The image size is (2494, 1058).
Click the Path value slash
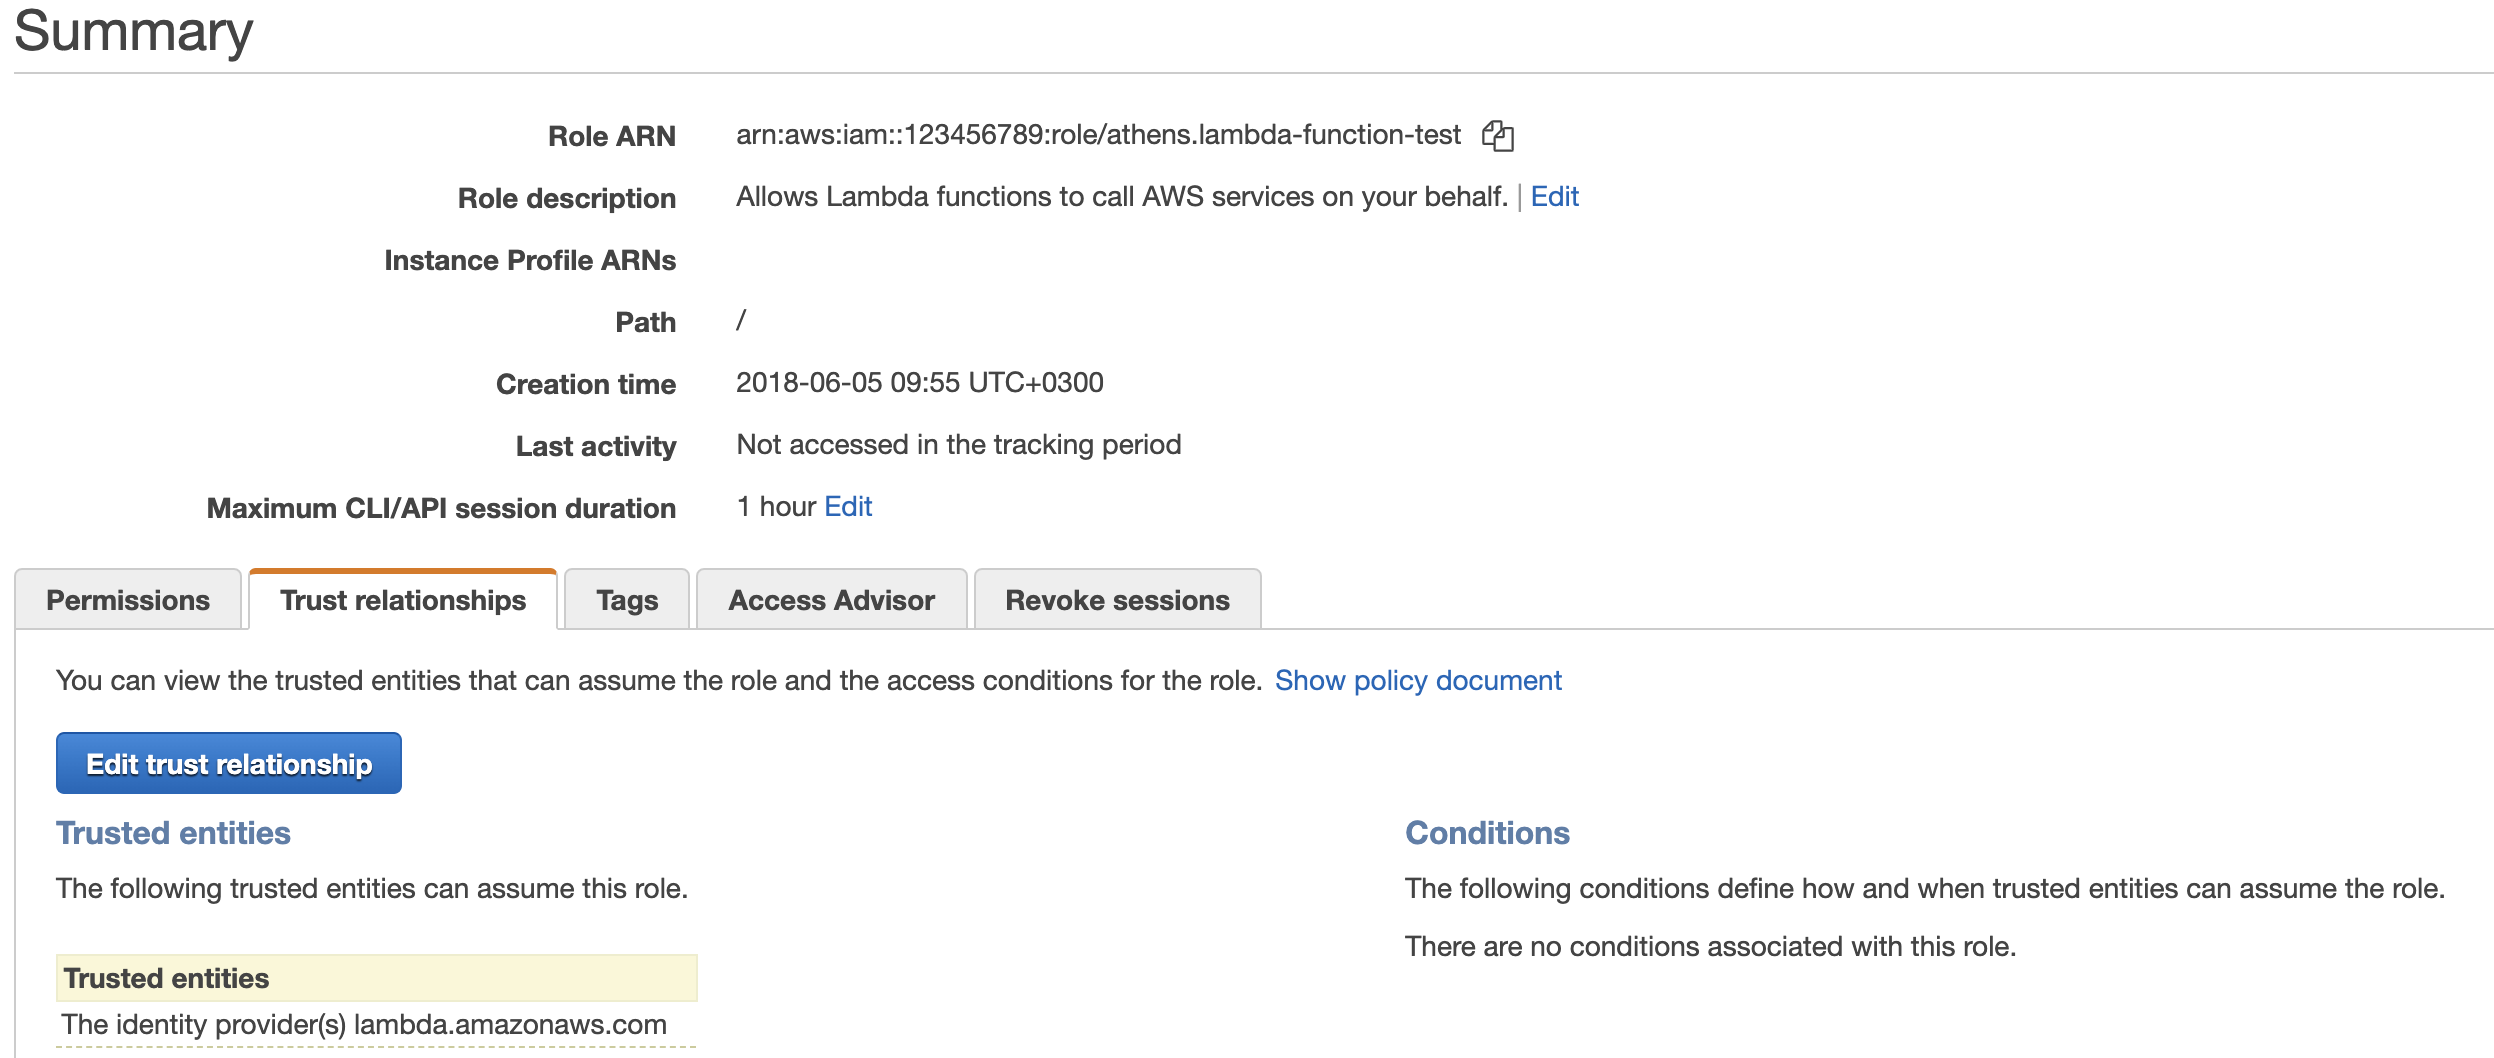coord(741,320)
